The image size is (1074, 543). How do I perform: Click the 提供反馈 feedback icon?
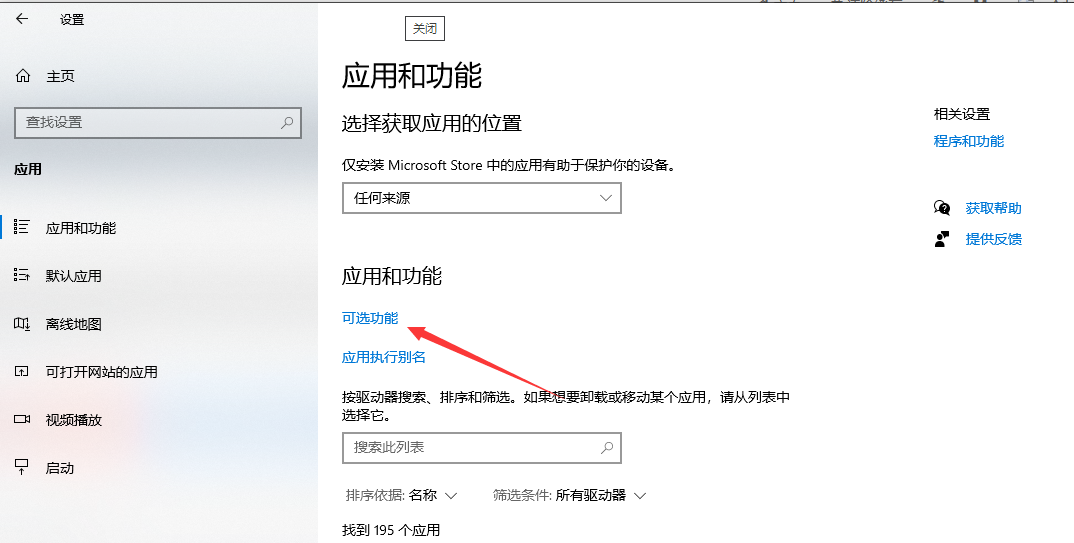942,239
